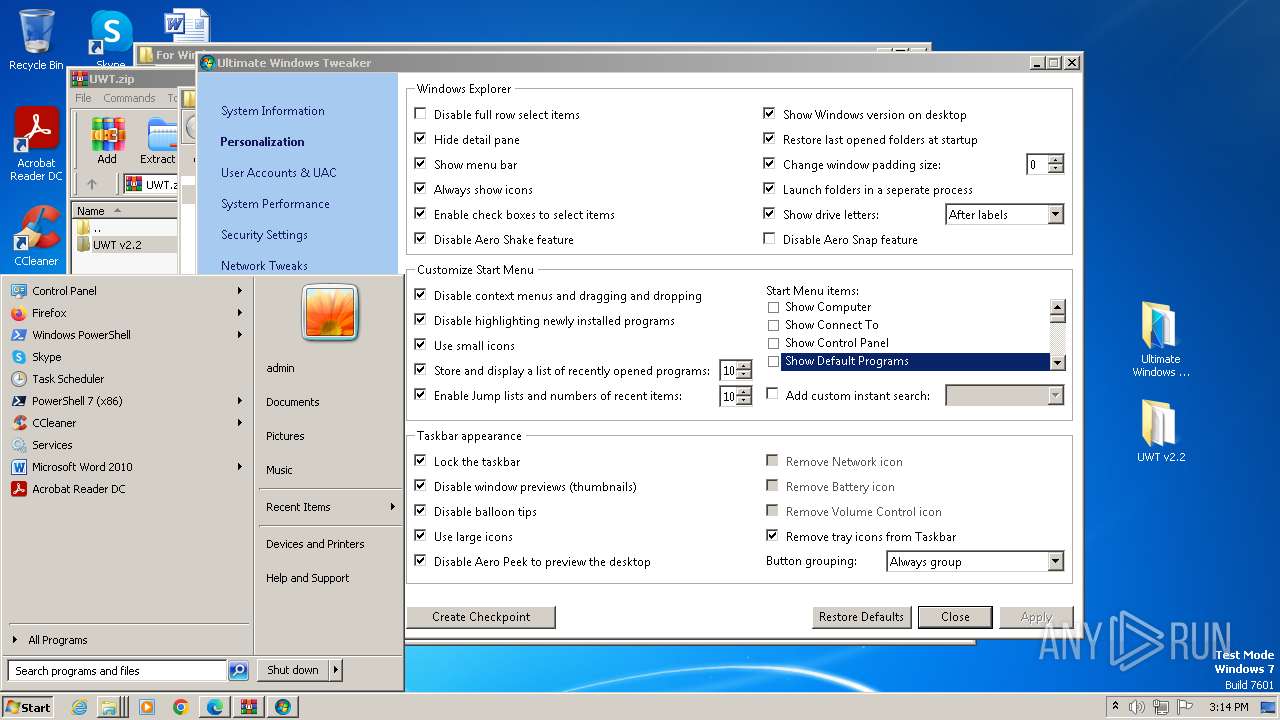Click Restore Defaults button
Image resolution: width=1280 pixels, height=720 pixels.
coord(861,617)
